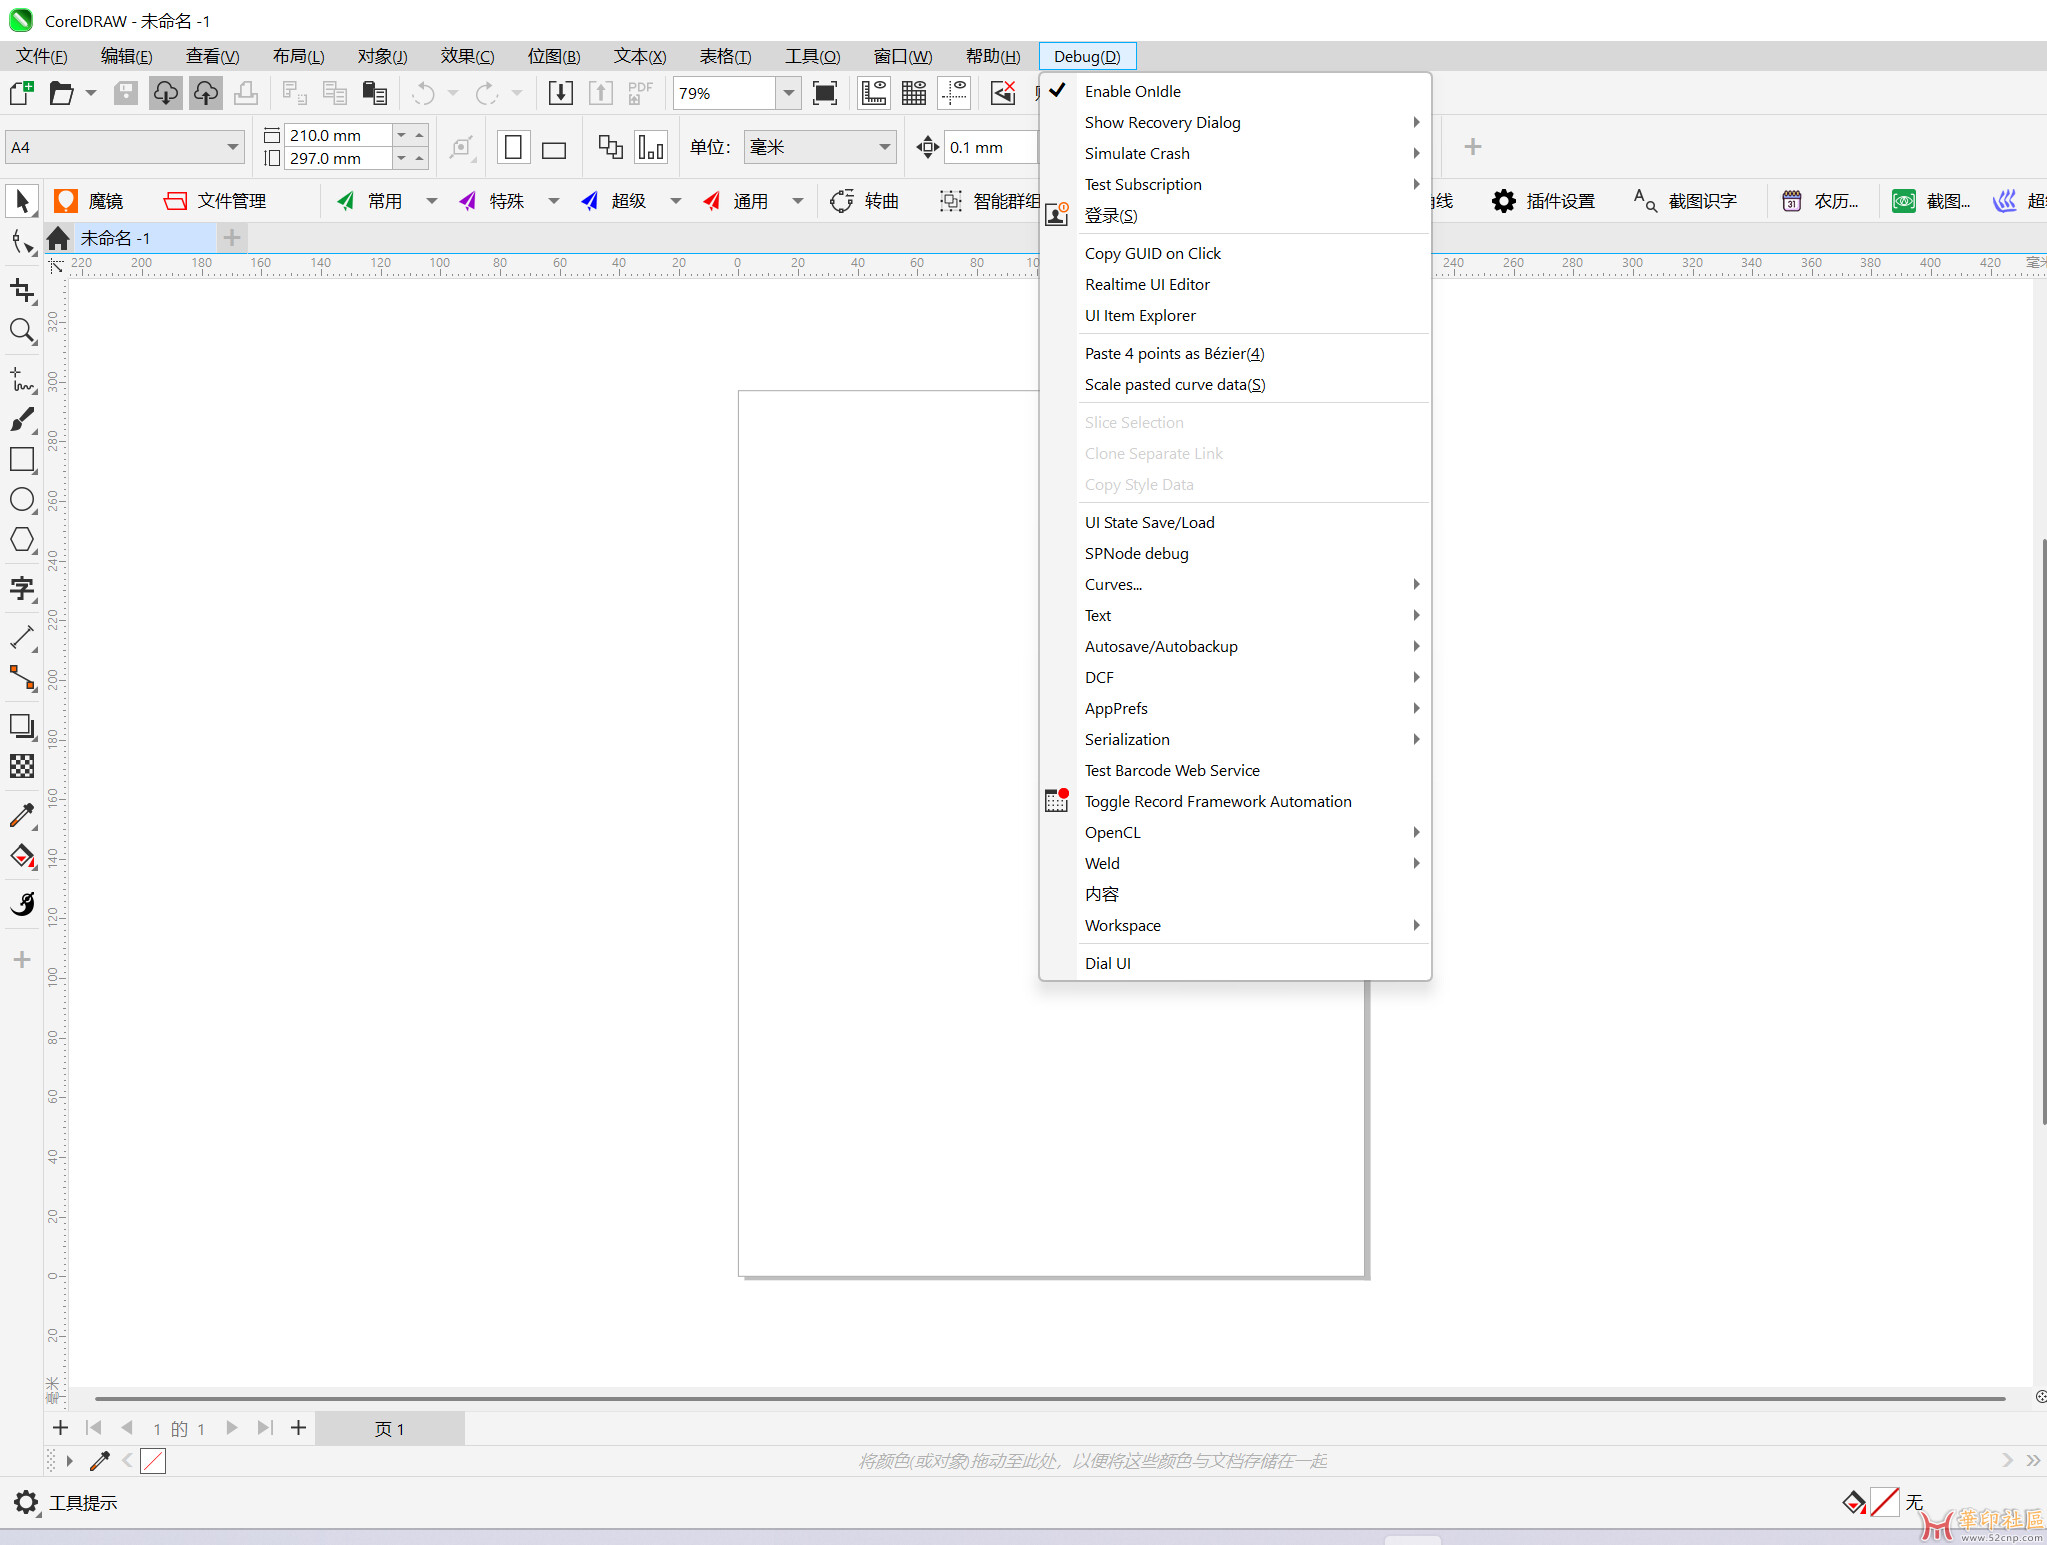This screenshot has height=1545, width=2047.
Task: Toggle Enable OnIdle checkmark option
Action: pos(1132,91)
